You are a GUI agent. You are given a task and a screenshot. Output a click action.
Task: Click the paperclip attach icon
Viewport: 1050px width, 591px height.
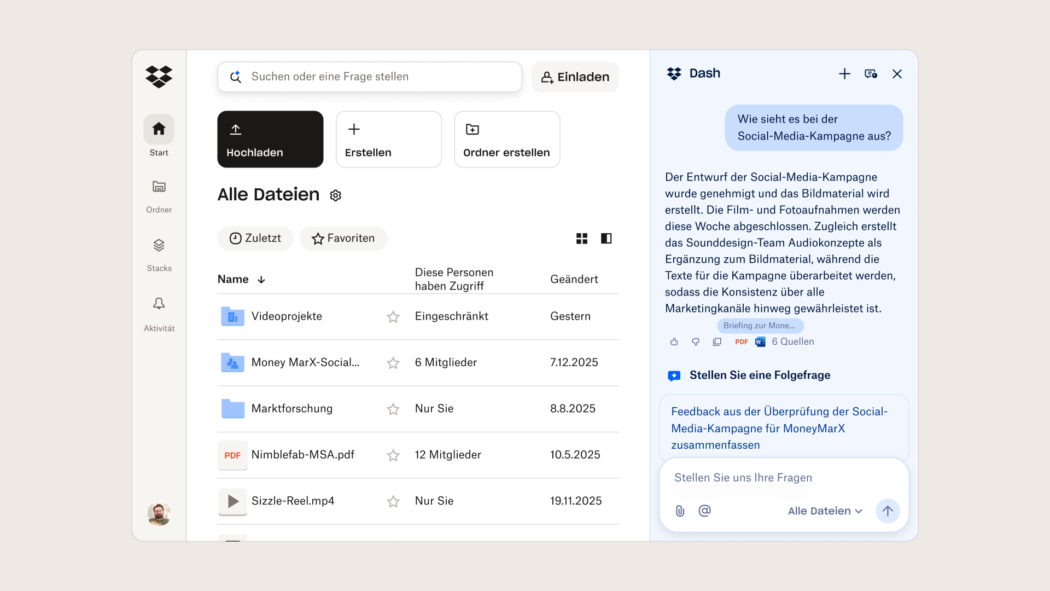(680, 511)
